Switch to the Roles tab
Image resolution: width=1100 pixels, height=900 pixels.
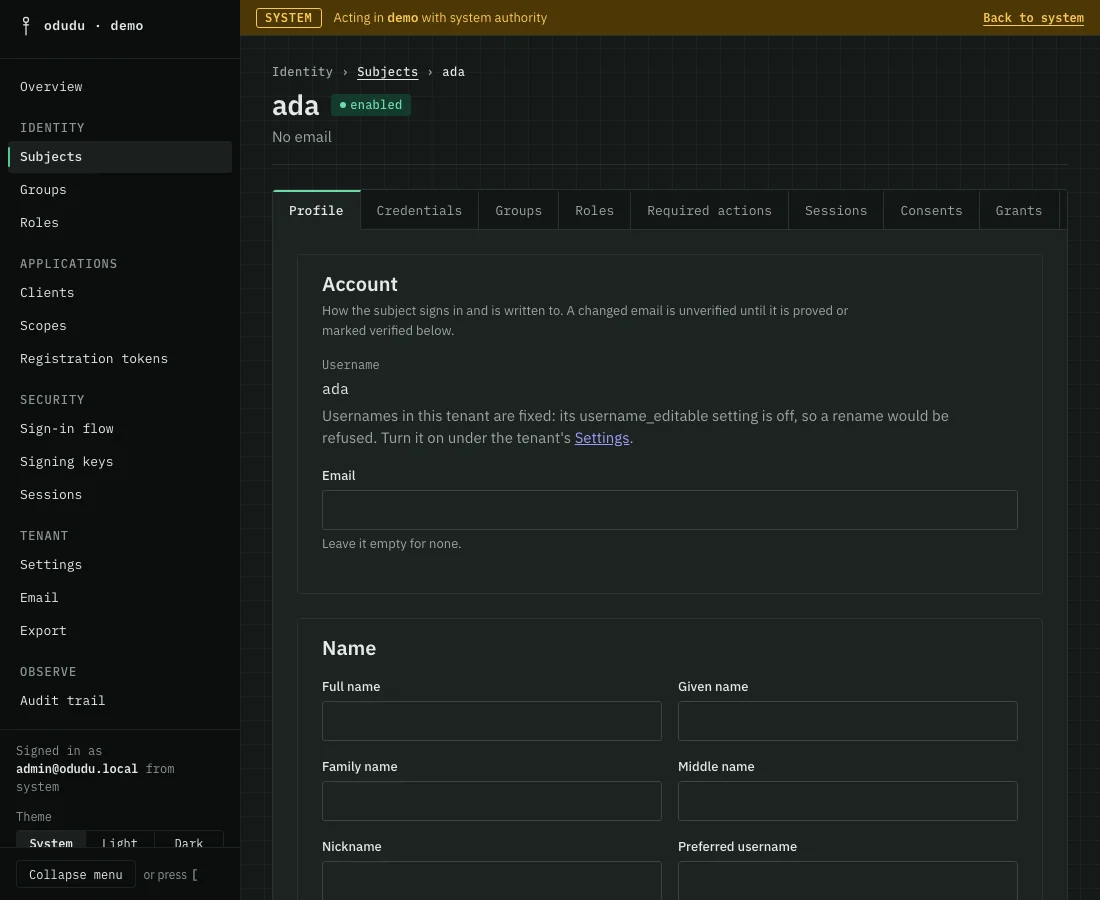click(x=594, y=210)
